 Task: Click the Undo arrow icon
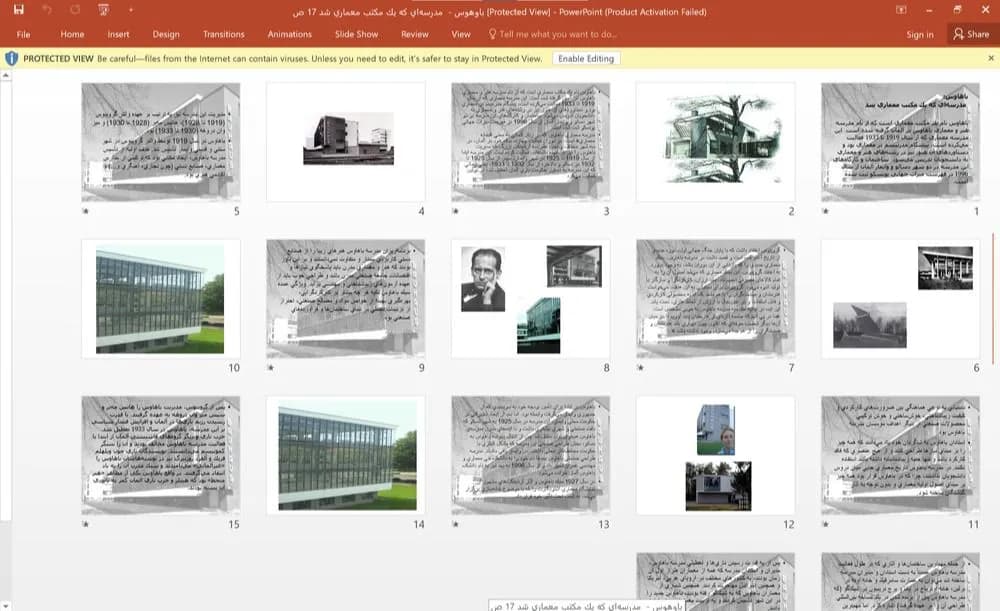click(x=47, y=10)
